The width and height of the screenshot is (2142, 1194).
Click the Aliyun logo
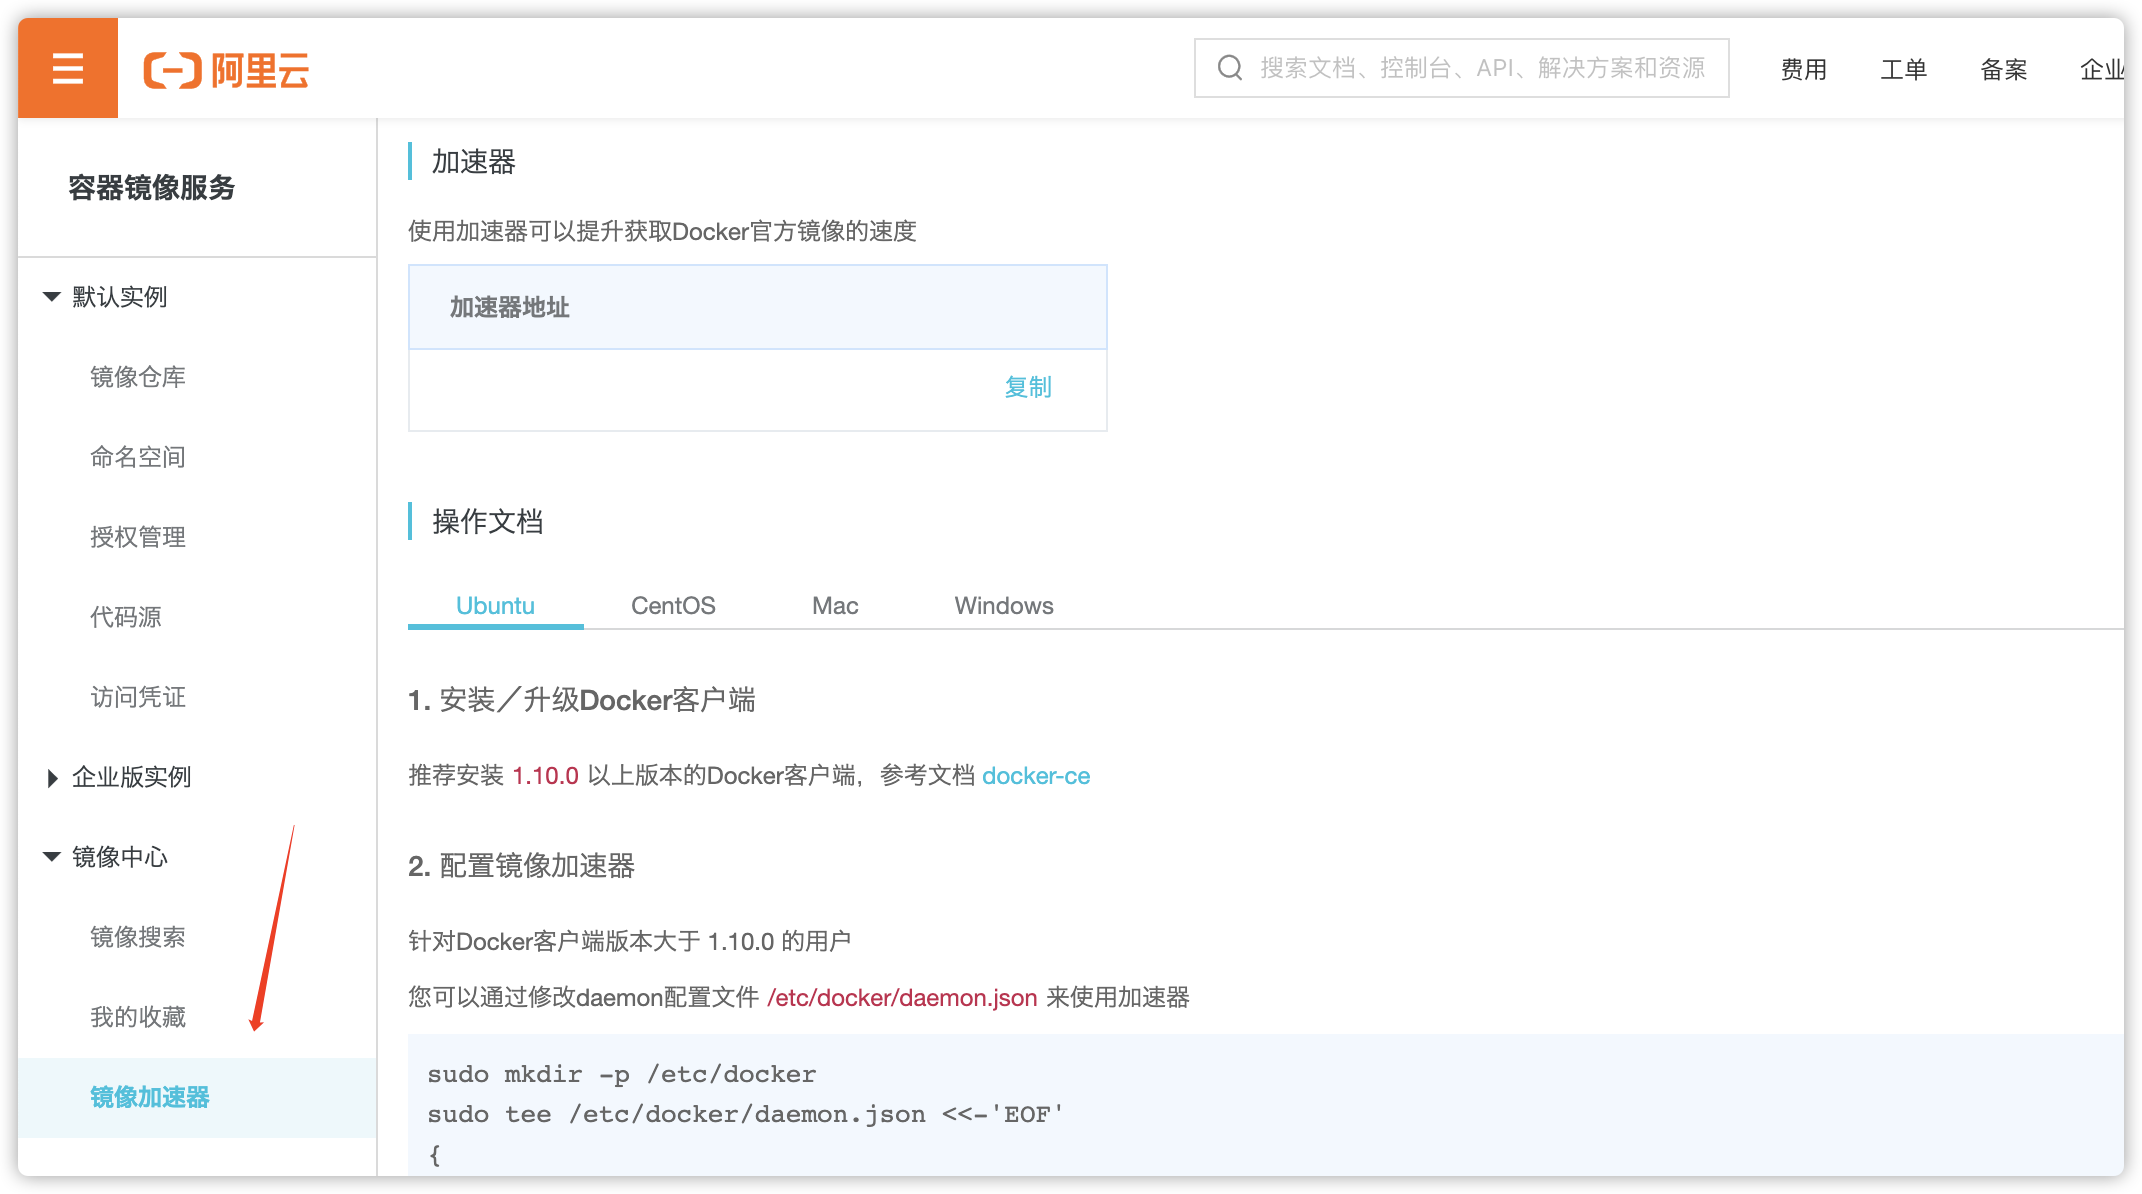coord(226,70)
